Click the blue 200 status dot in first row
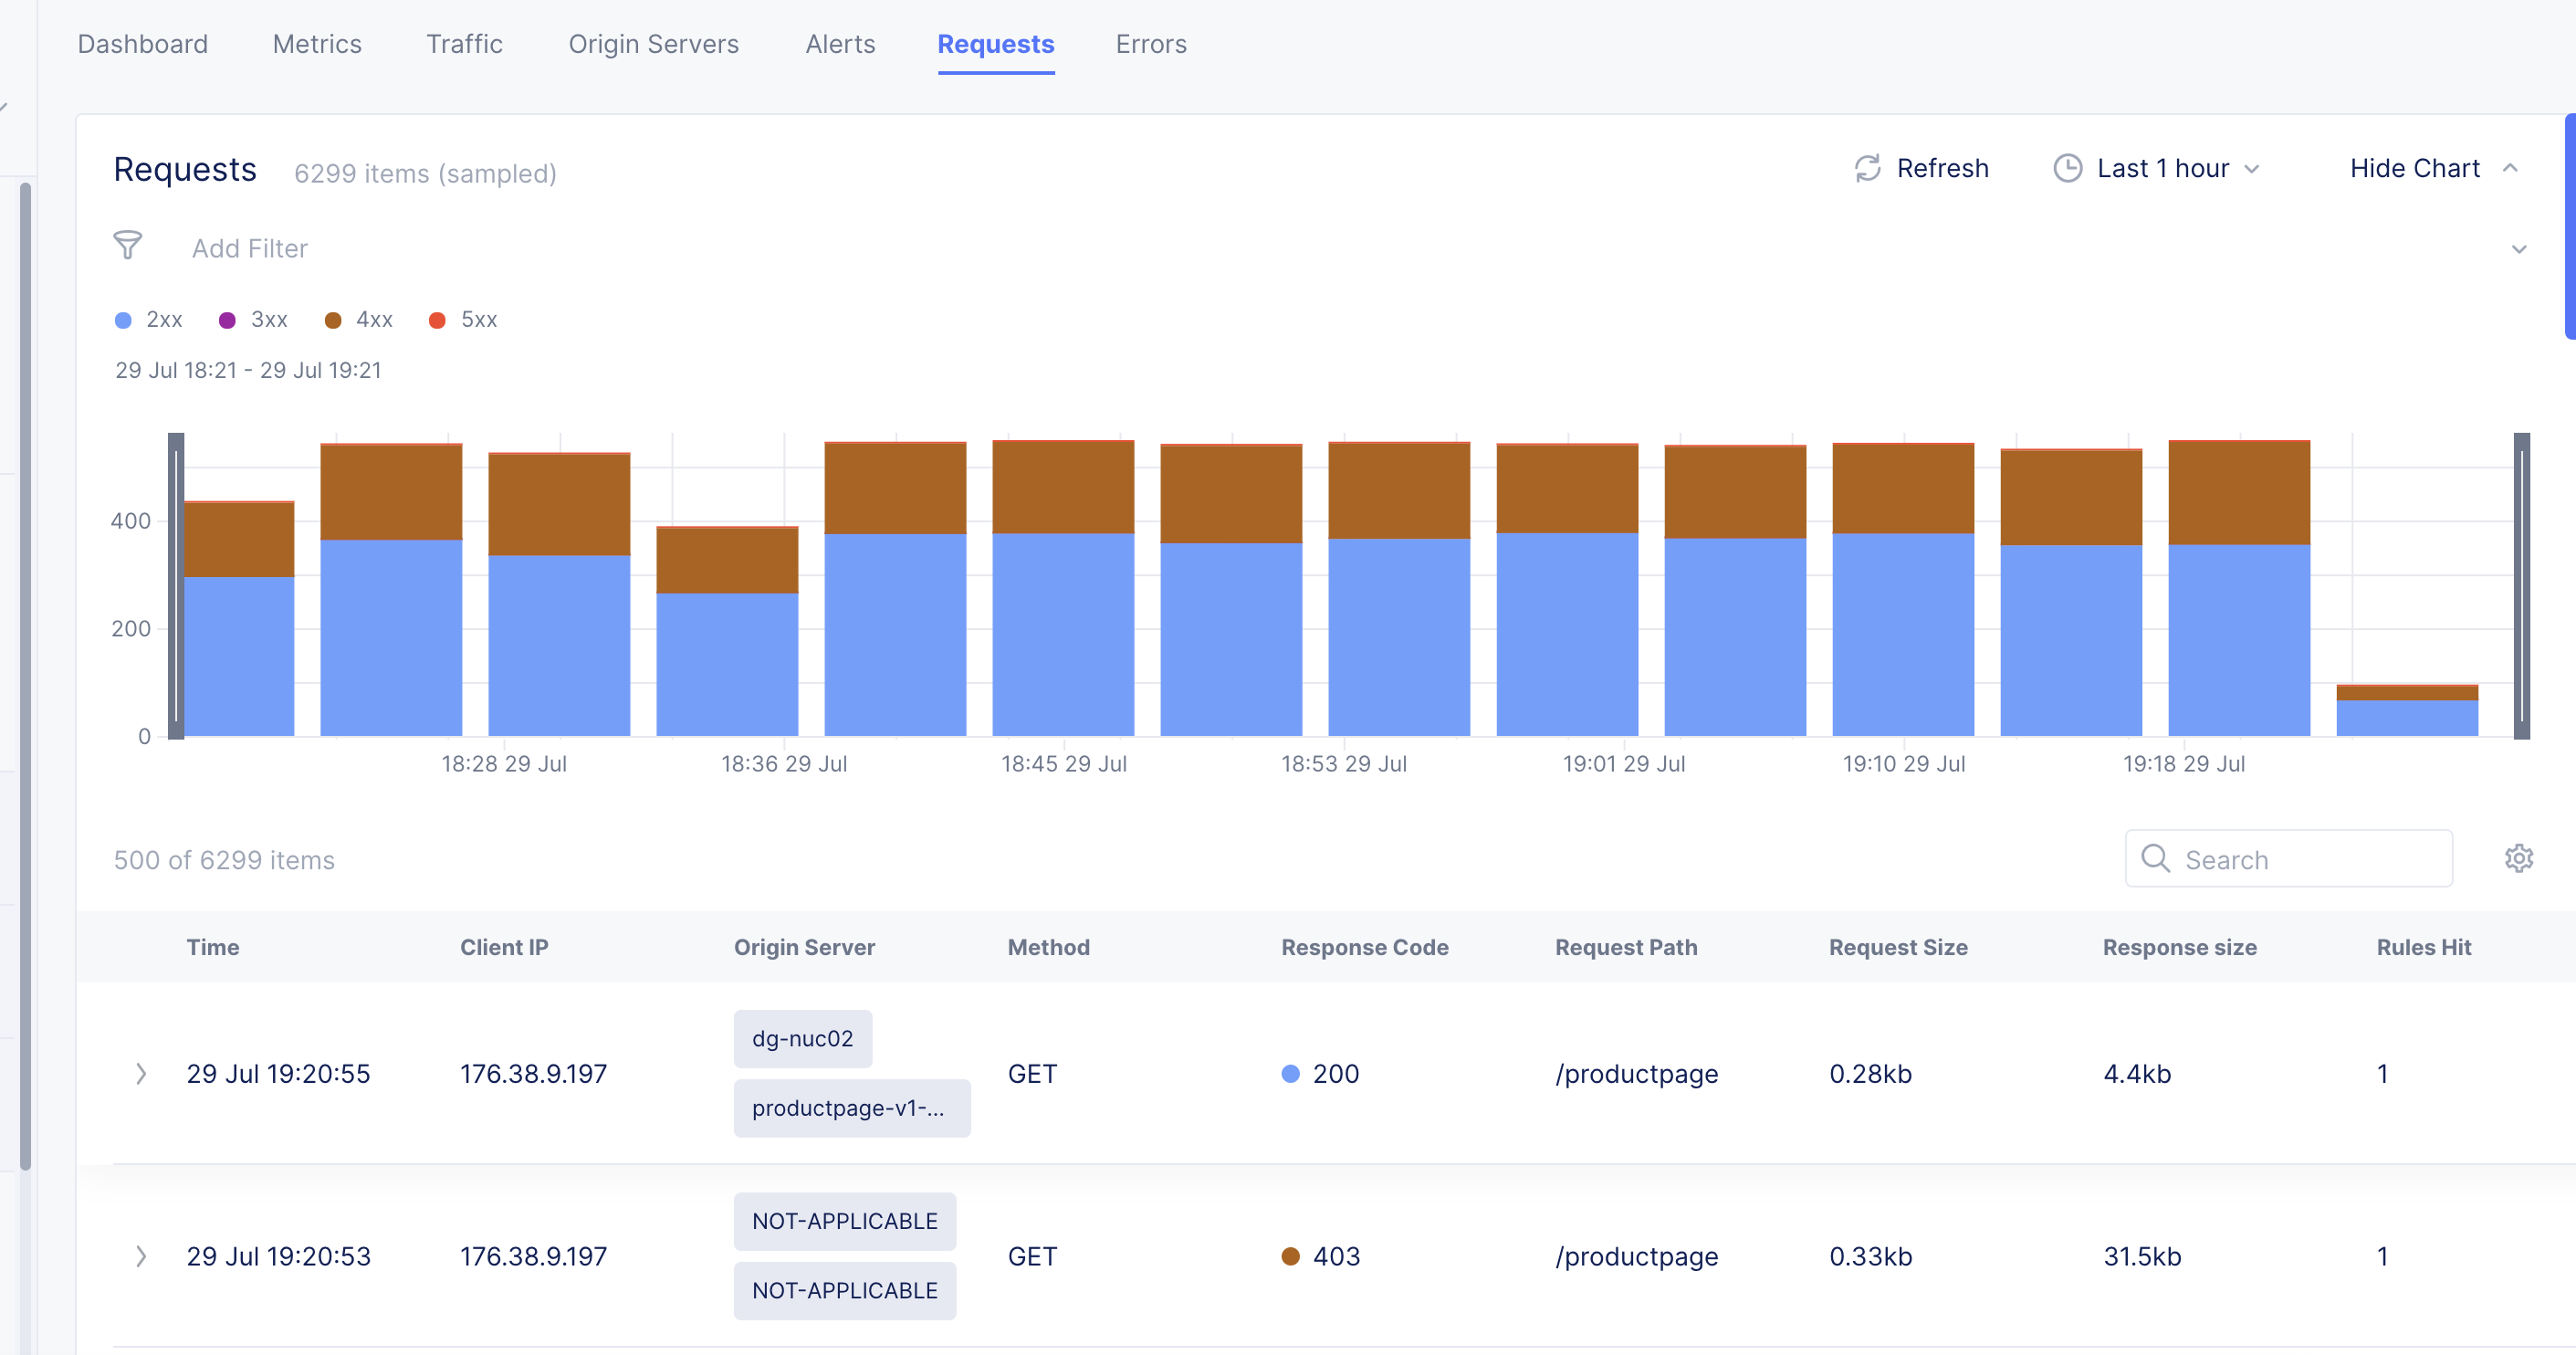 (1290, 1074)
